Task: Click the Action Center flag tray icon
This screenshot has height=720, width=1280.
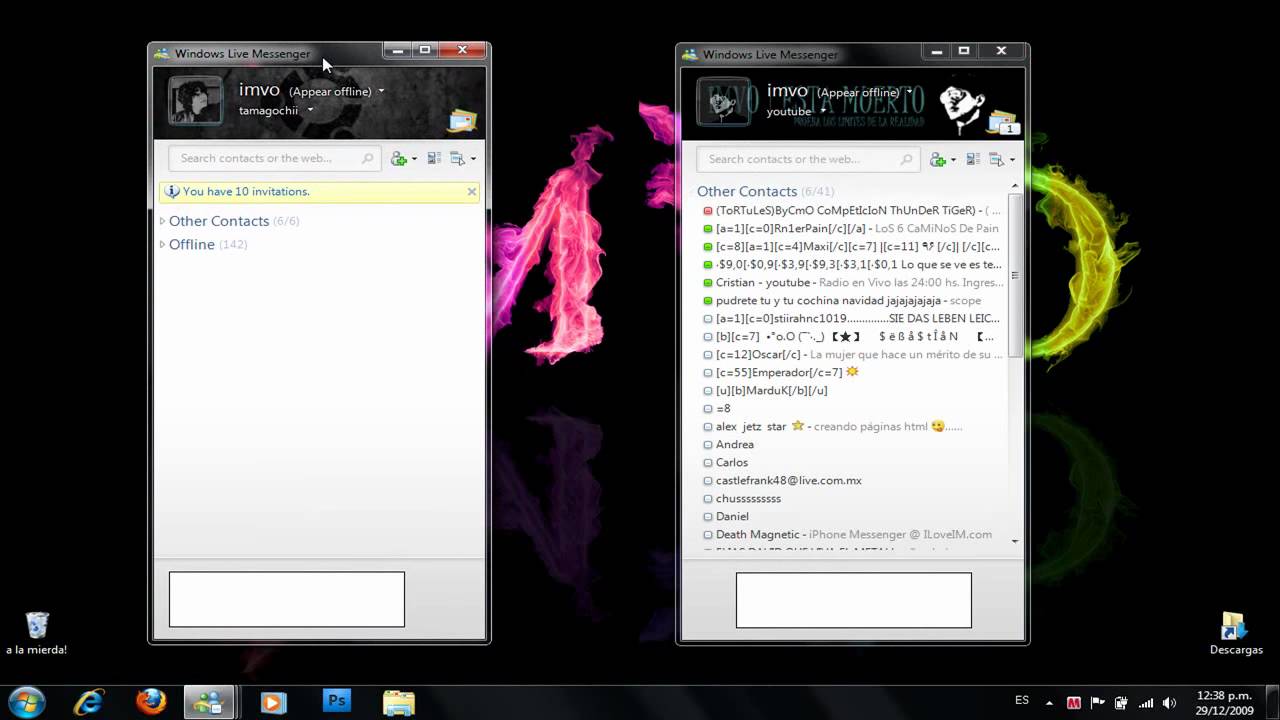Action: click(1097, 703)
